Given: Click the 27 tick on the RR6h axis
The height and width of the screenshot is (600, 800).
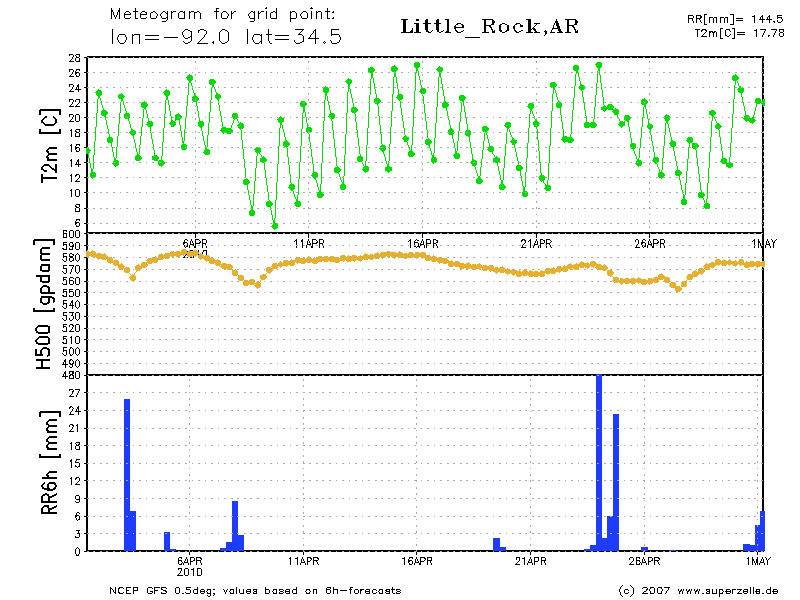Looking at the screenshot, I should pyautogui.click(x=72, y=393).
